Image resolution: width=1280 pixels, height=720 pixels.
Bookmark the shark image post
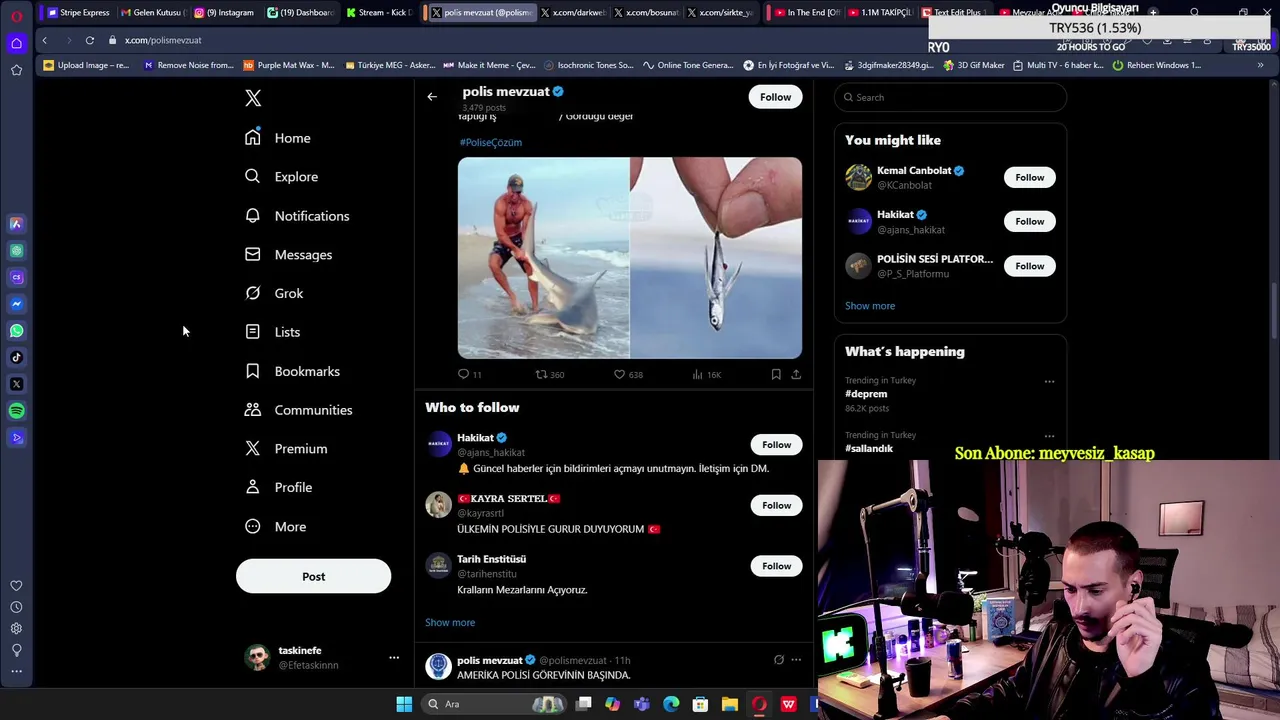[776, 374]
